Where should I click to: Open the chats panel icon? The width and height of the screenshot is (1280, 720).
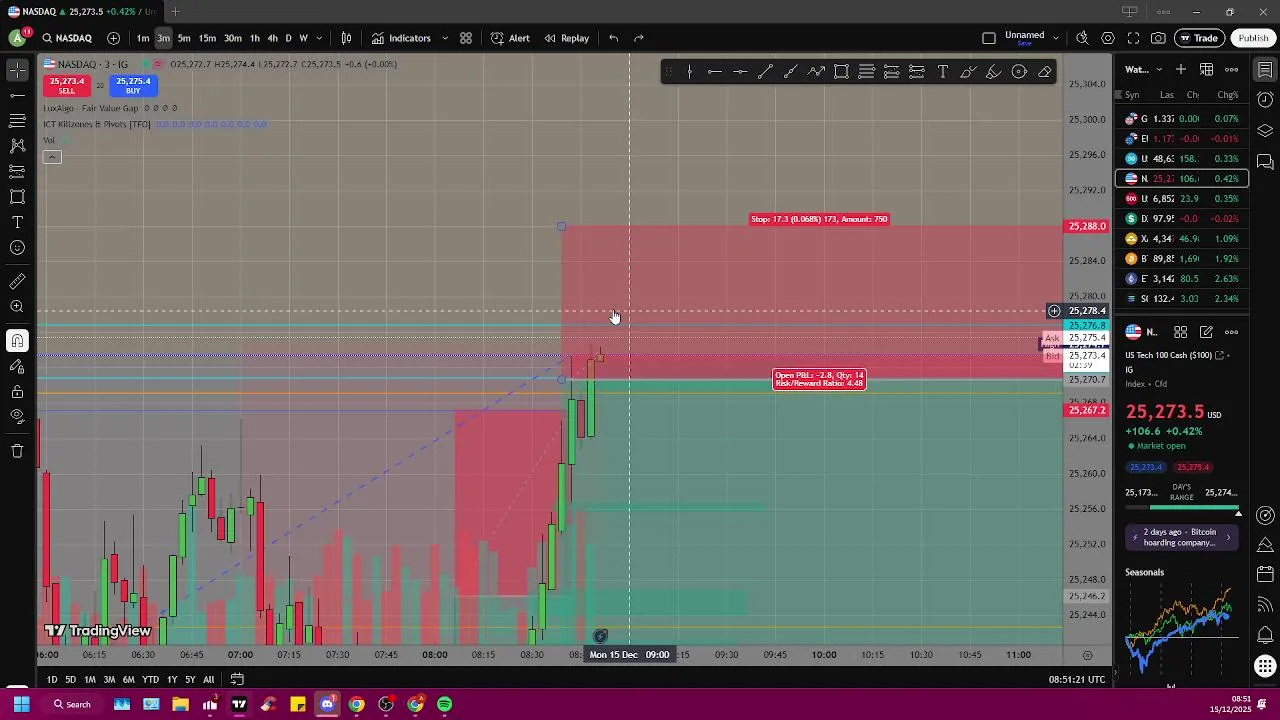coord(1265,161)
